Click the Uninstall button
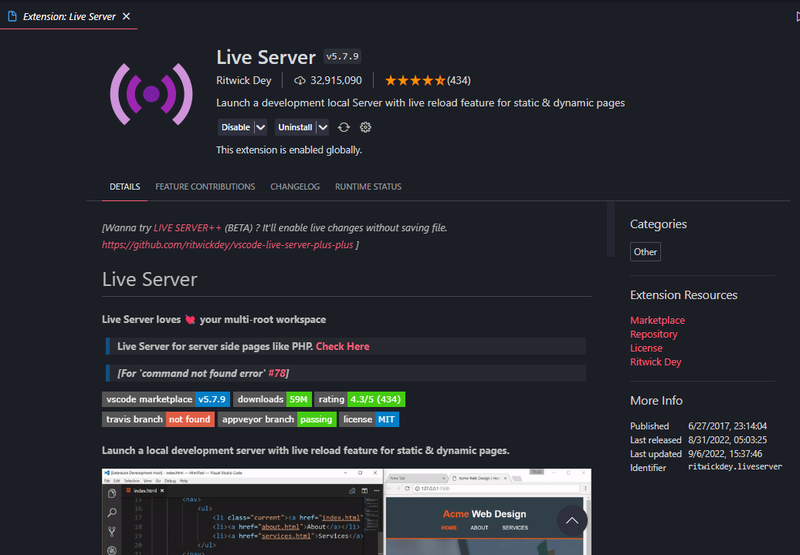This screenshot has height=555, width=800. (x=295, y=127)
